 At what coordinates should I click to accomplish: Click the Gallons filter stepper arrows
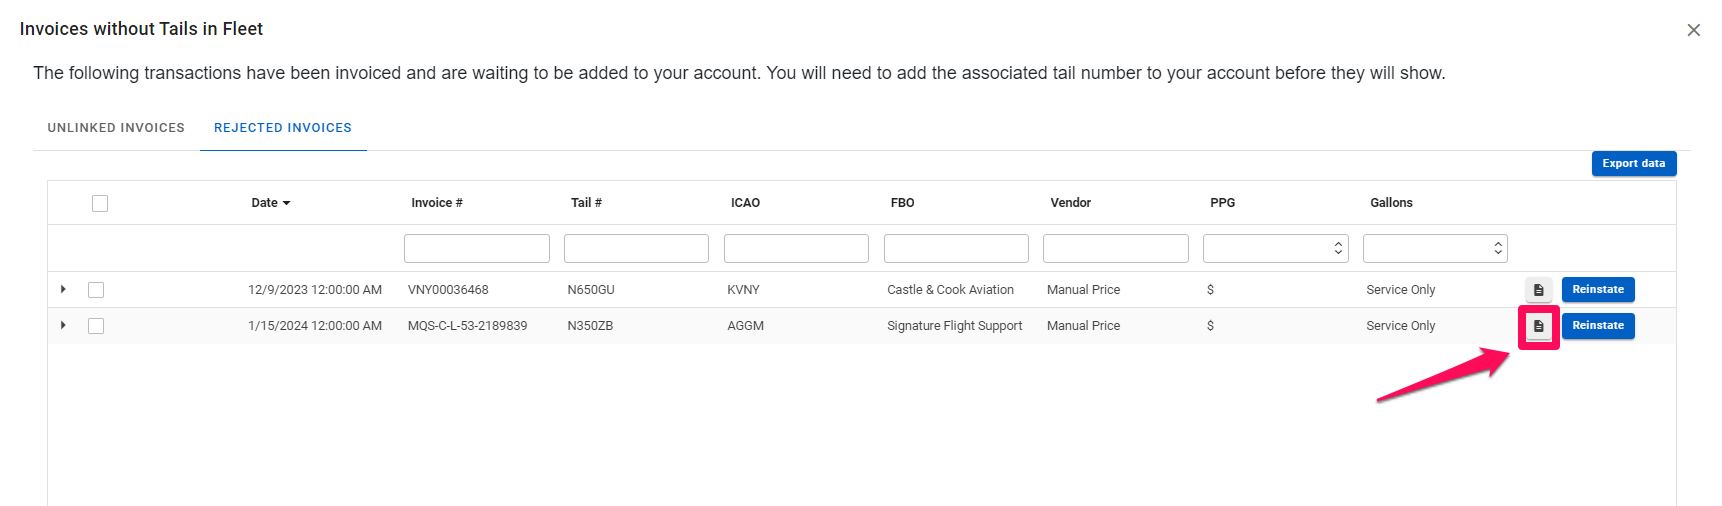click(1497, 248)
